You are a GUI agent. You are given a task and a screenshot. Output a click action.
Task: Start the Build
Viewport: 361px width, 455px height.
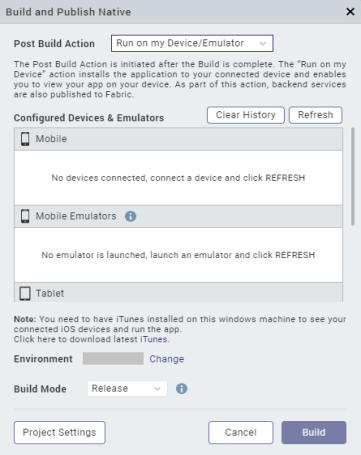[314, 432]
